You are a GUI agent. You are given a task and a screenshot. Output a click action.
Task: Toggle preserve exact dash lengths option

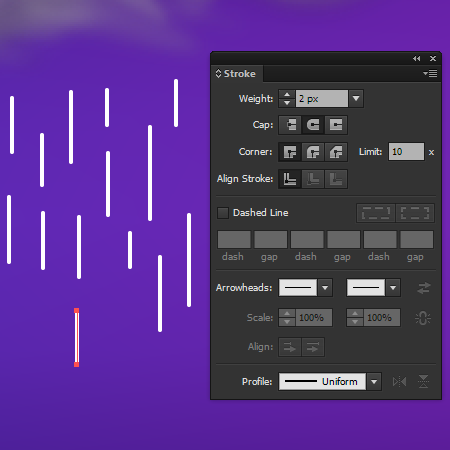click(376, 213)
